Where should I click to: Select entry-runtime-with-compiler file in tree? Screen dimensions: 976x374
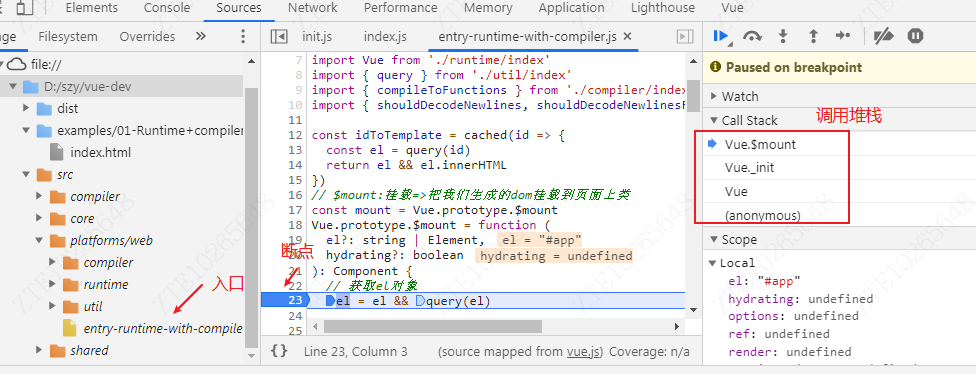[162, 329]
